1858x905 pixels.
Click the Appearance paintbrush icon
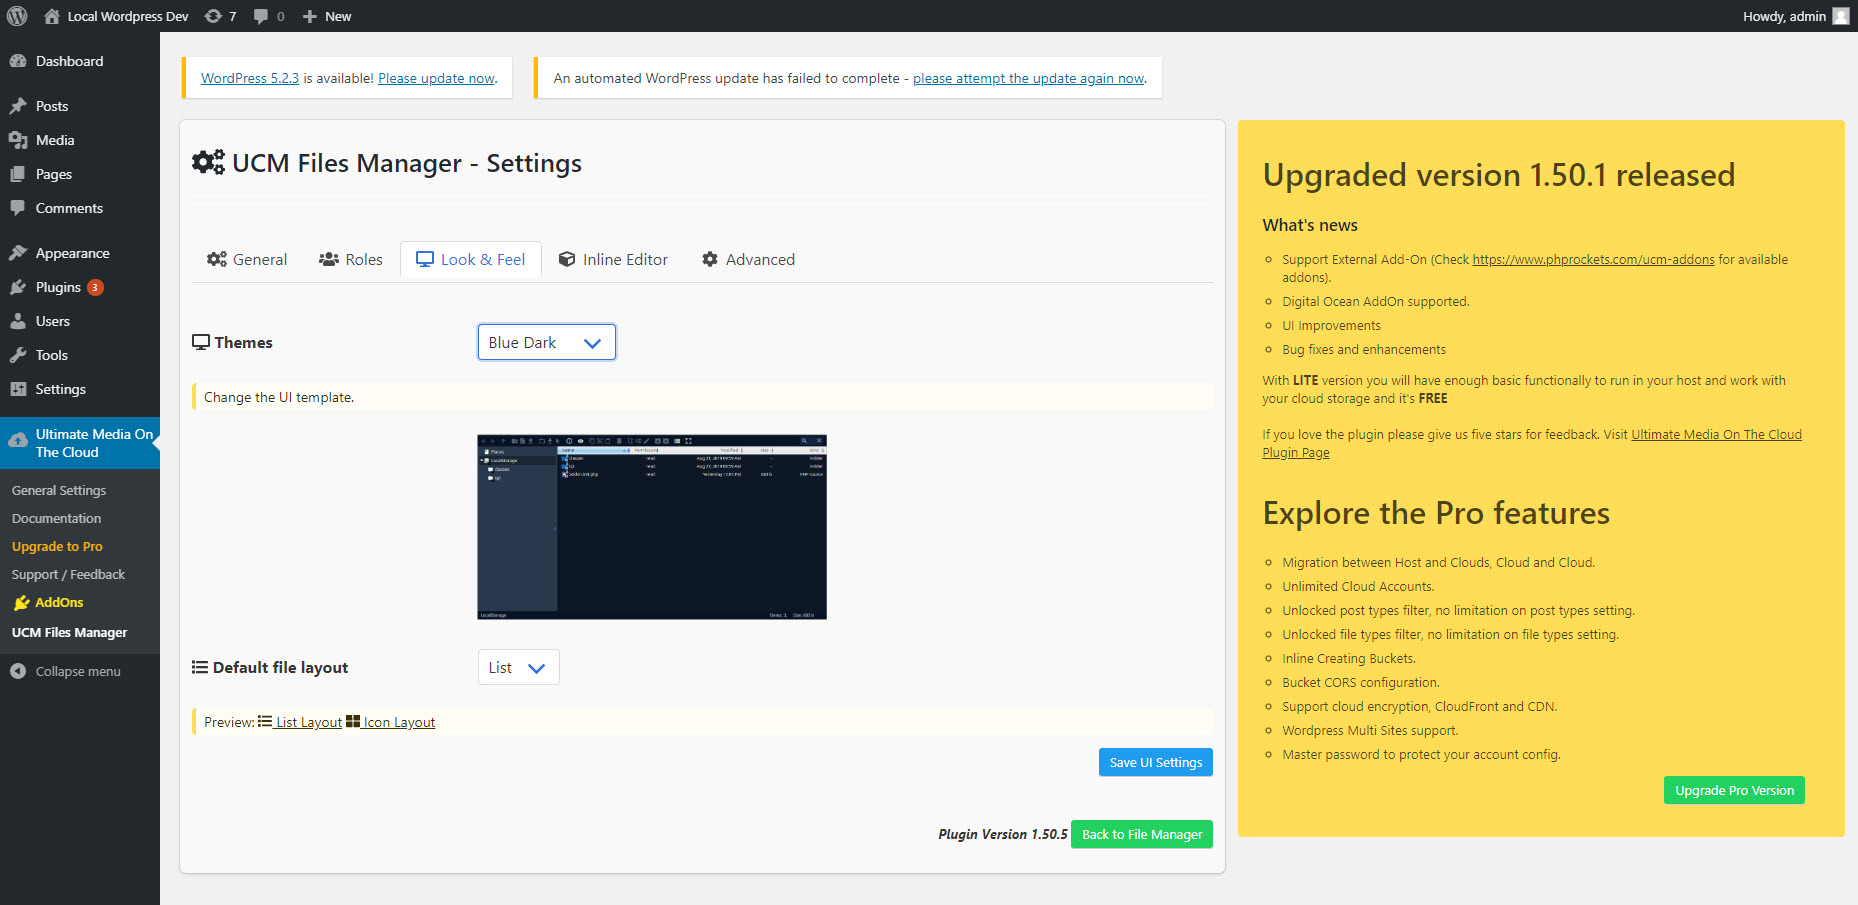click(18, 253)
